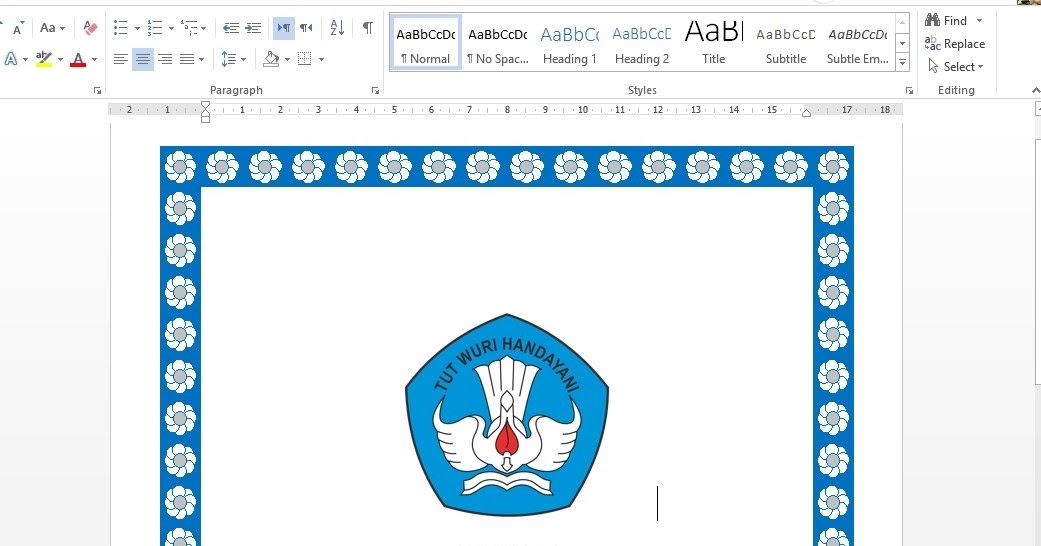
Task: Toggle Show/Hide paragraph marks
Action: tap(367, 28)
